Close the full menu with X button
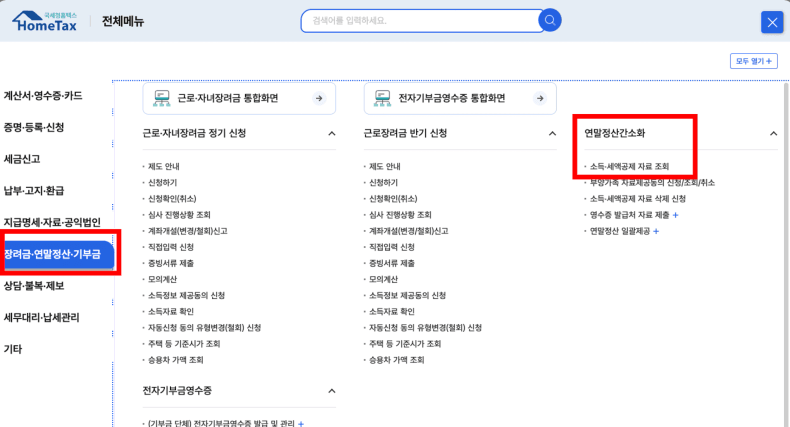 click(771, 22)
